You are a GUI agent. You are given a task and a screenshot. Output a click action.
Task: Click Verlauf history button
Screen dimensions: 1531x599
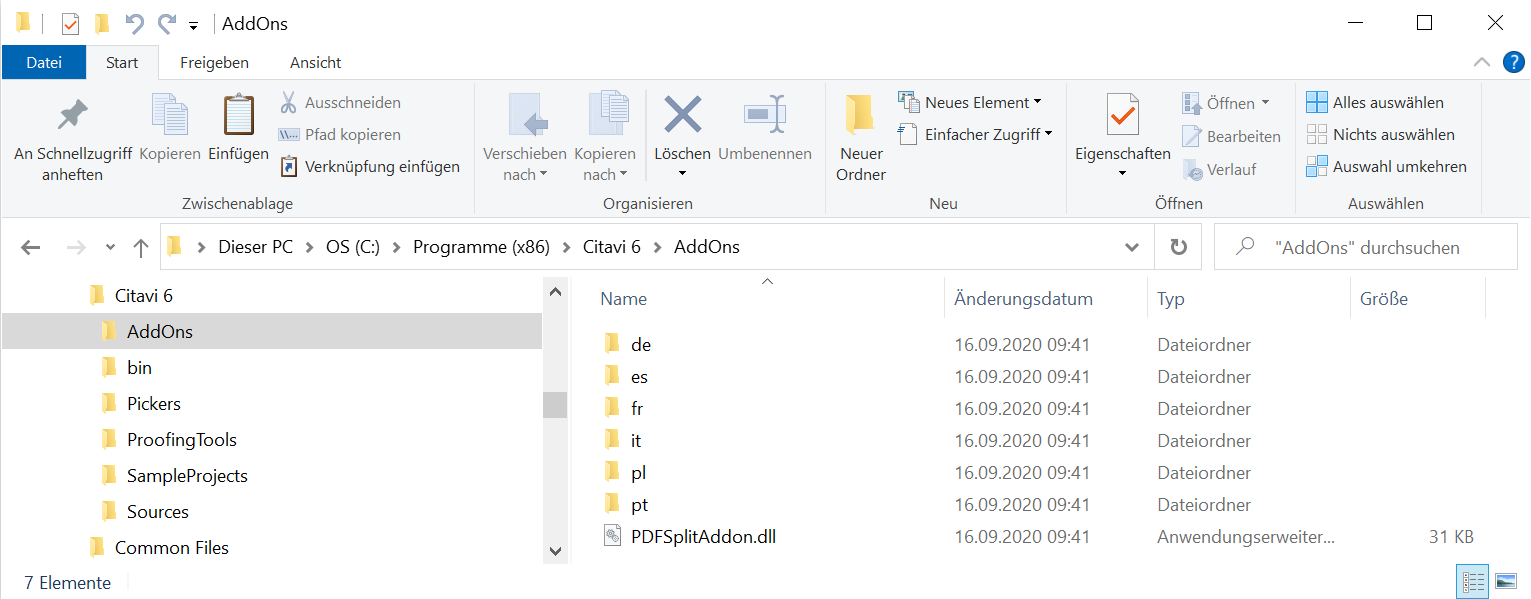point(1219,170)
